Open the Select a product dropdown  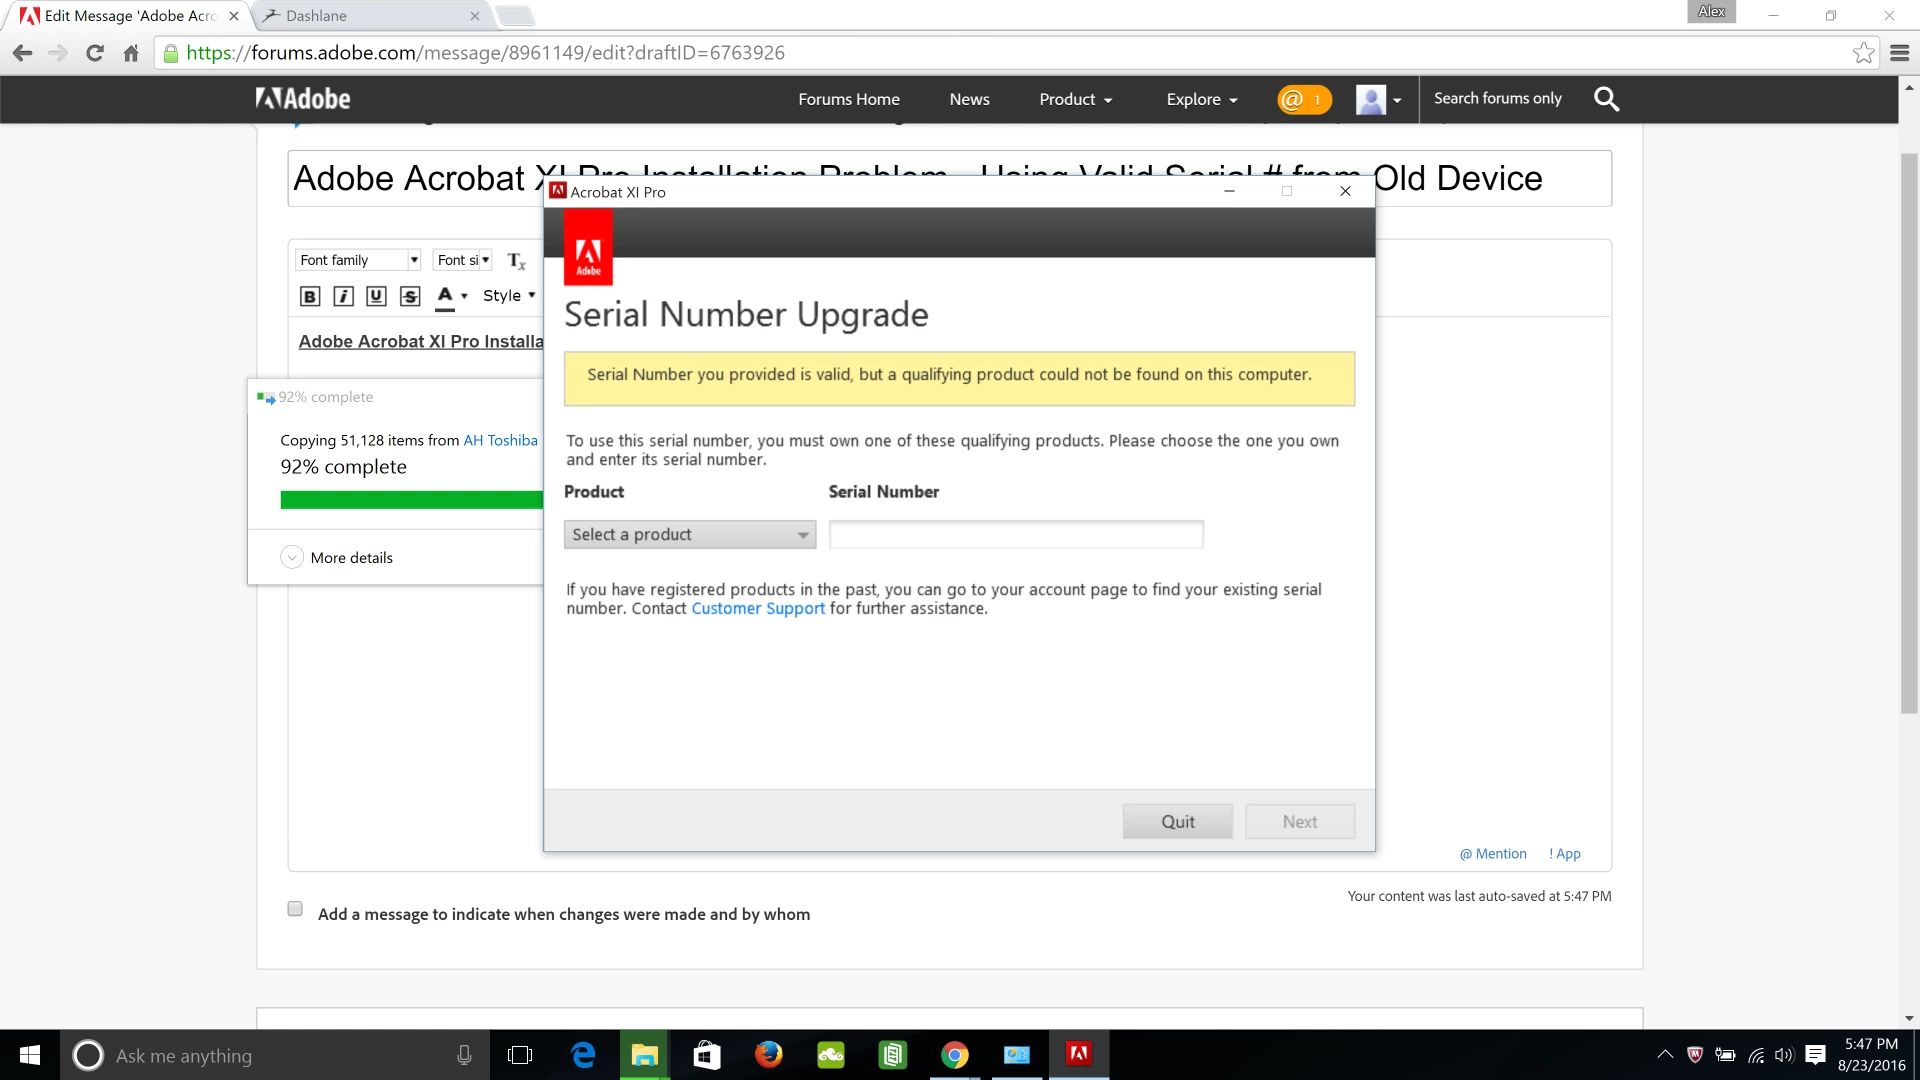[x=690, y=535]
